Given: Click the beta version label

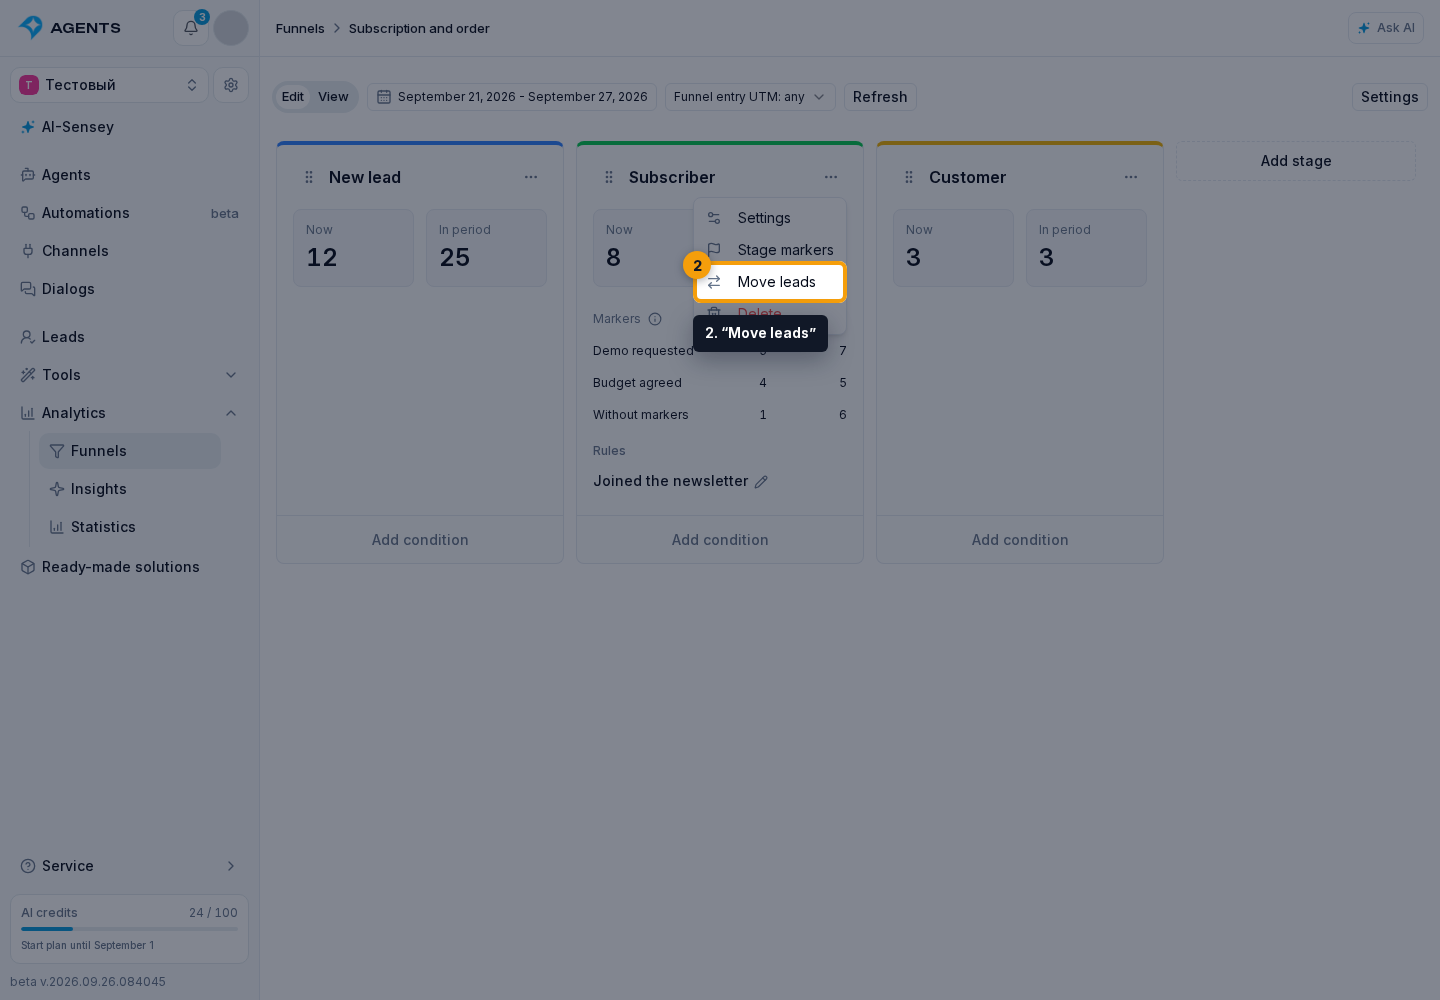Looking at the screenshot, I should point(88,982).
